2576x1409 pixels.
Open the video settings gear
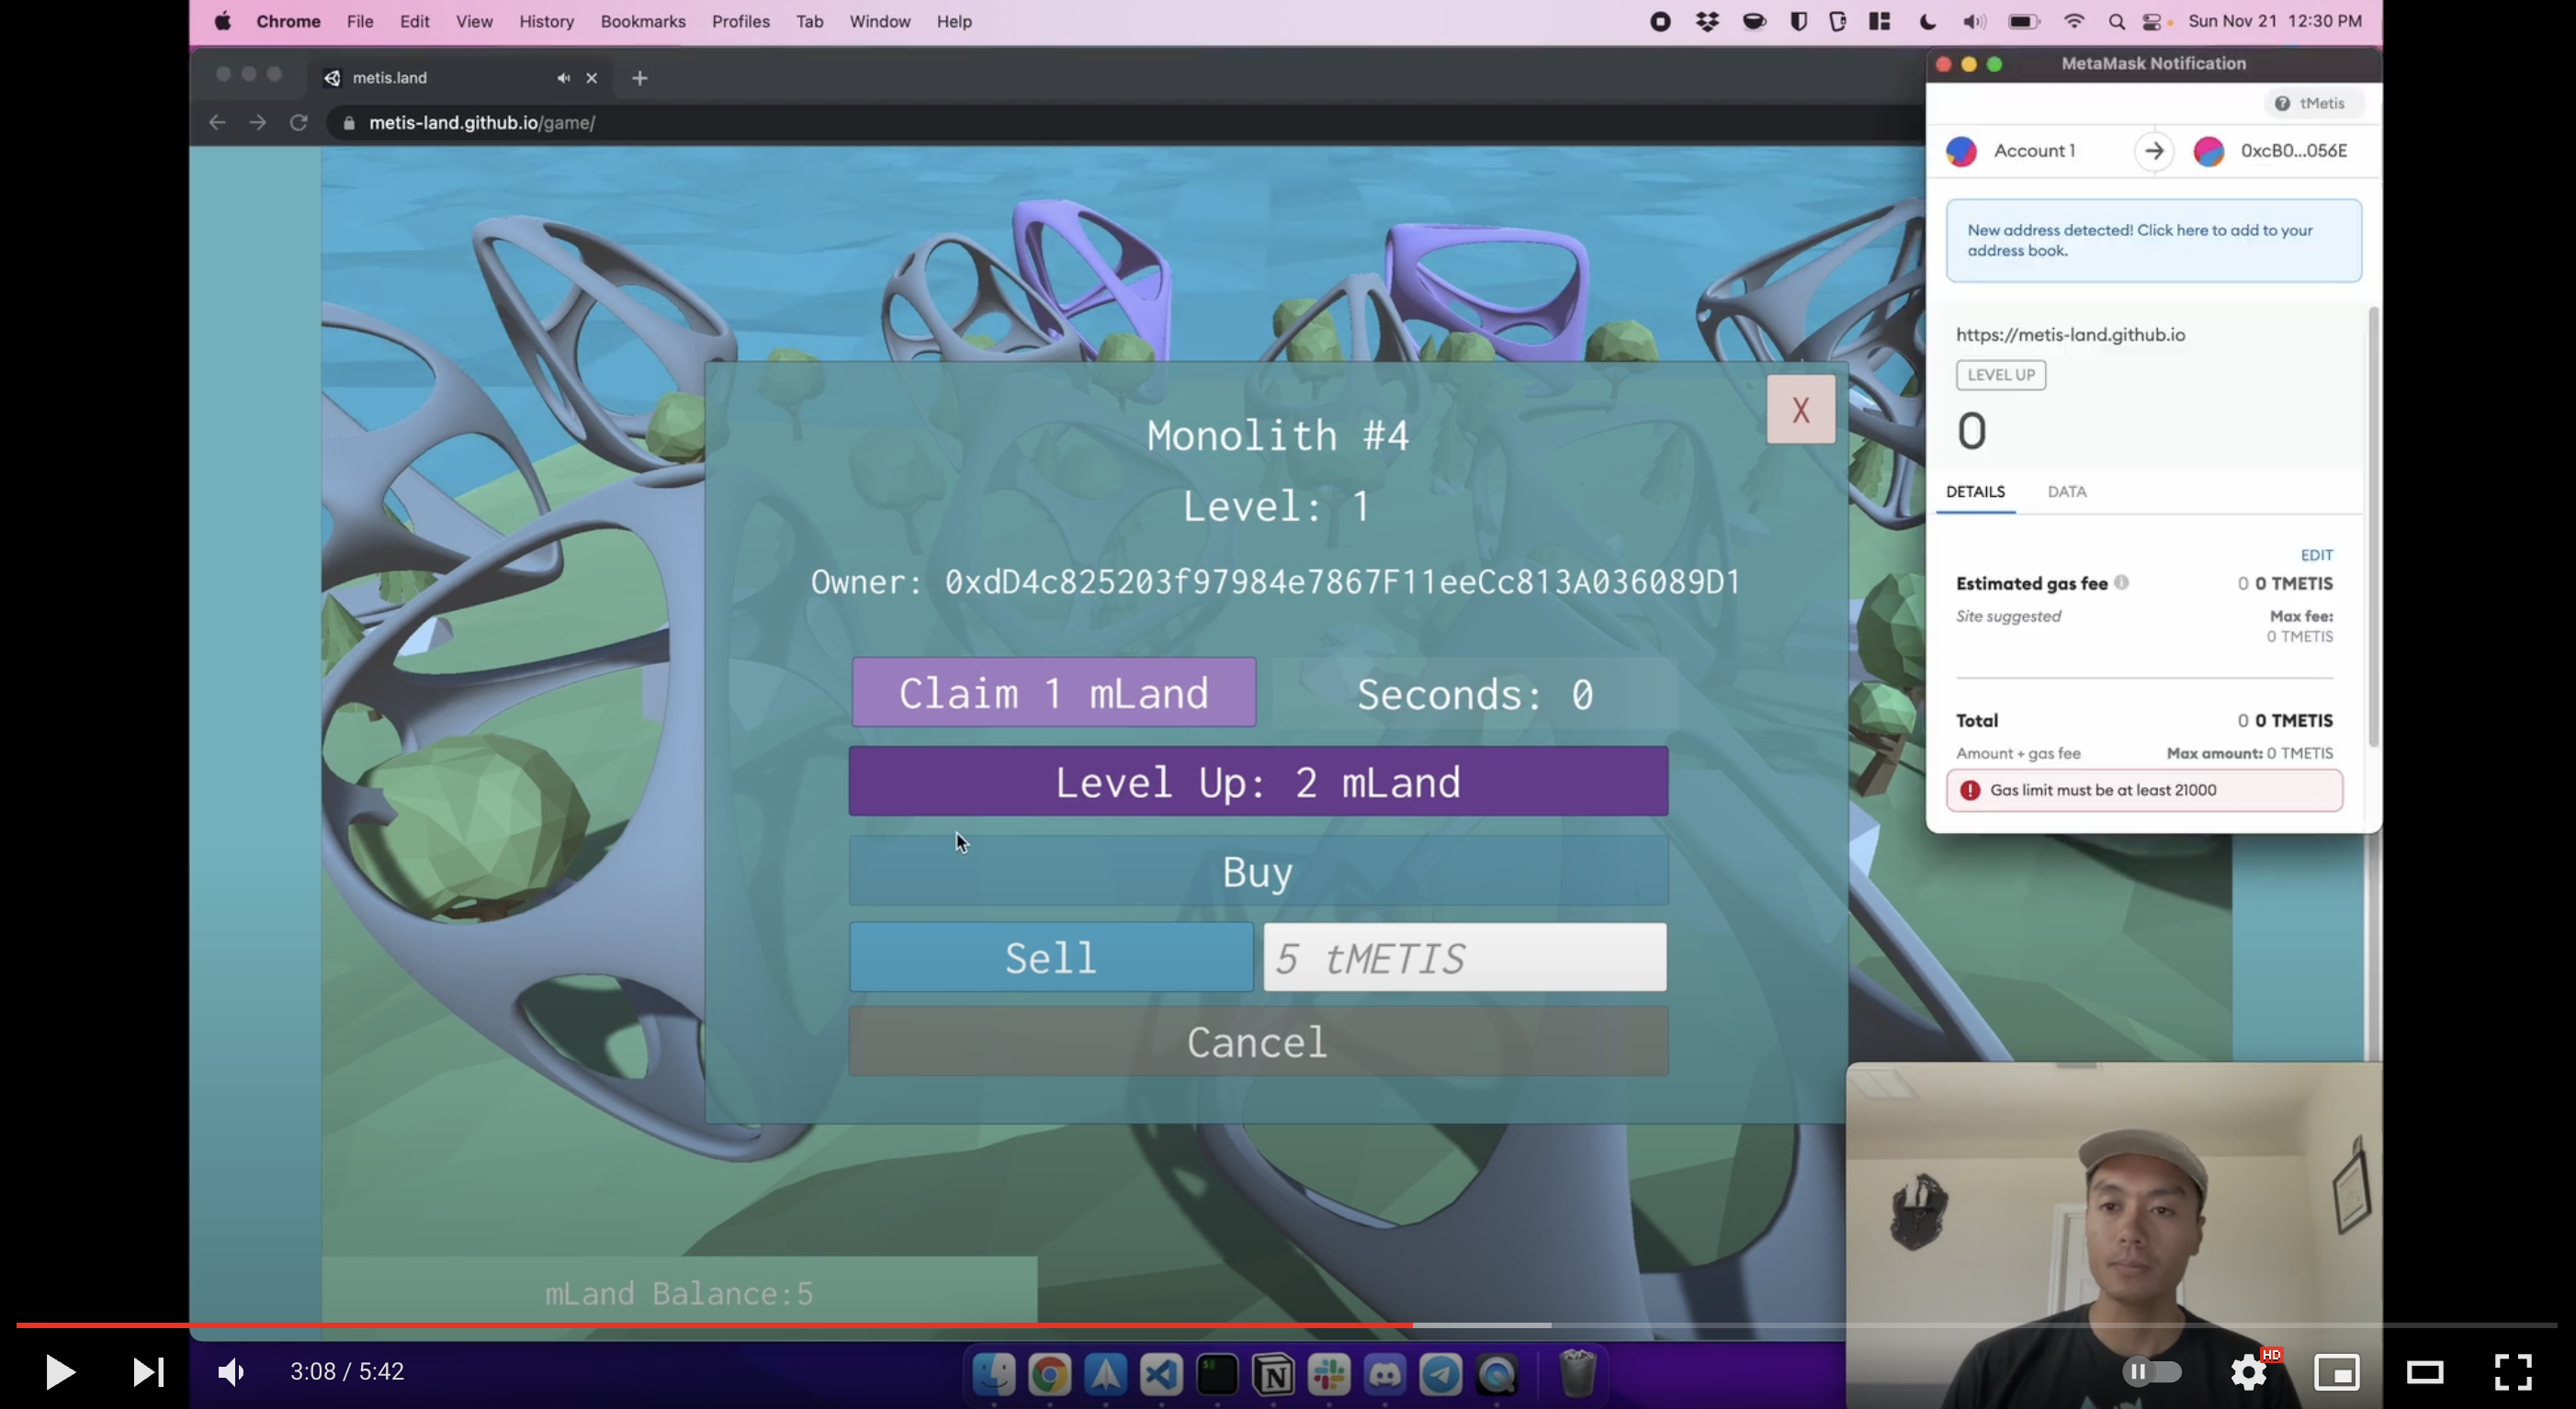[2248, 1372]
